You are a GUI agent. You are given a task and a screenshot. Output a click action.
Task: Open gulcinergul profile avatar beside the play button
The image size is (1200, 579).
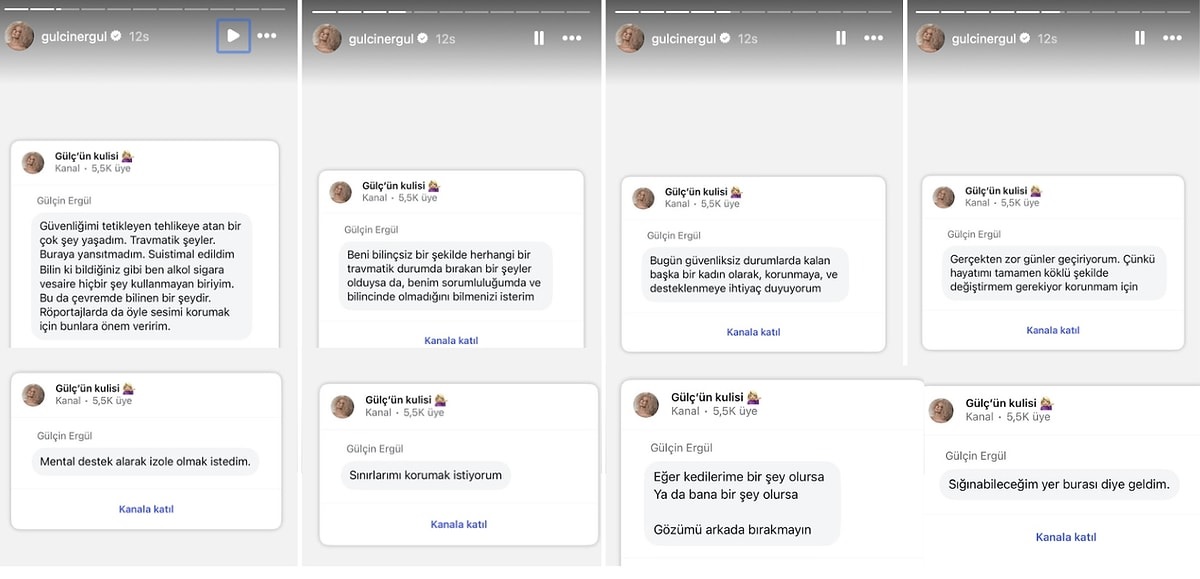[19, 36]
